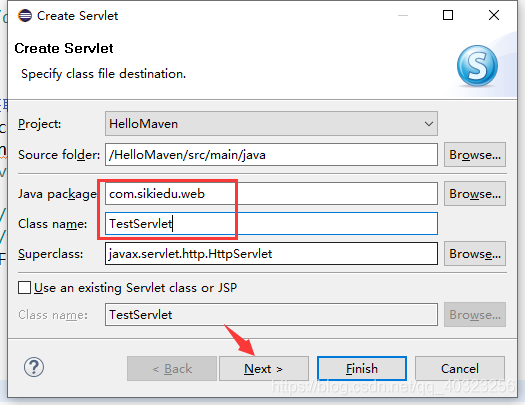Maximize the Create Servlet dialog
The image size is (525, 405).
[448, 15]
